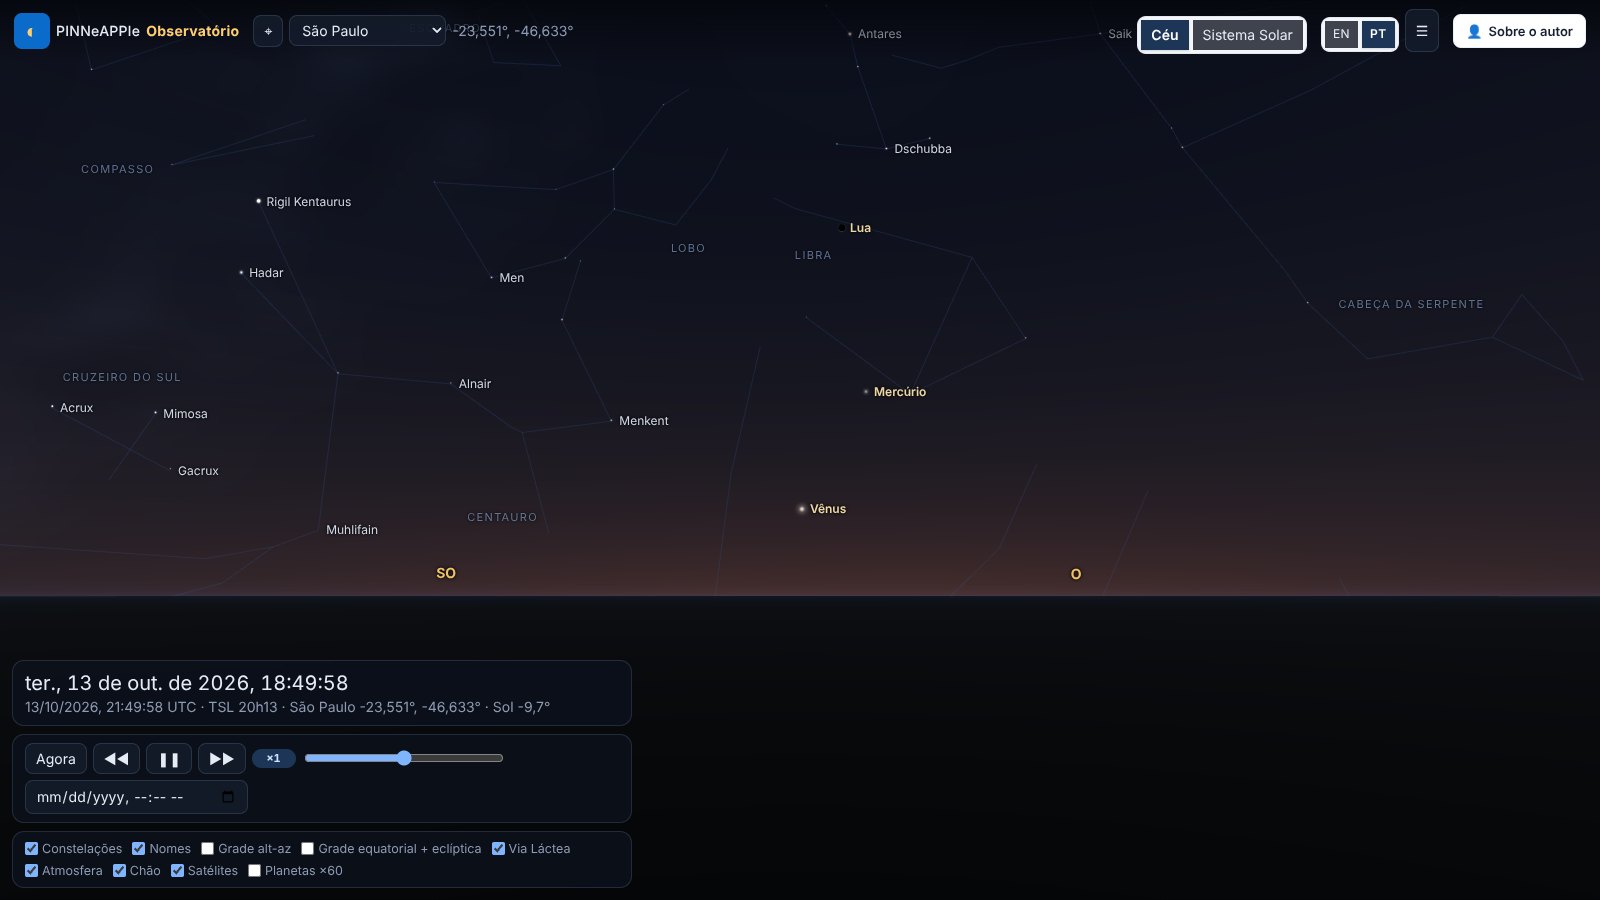The height and width of the screenshot is (900, 1600).
Task: Enable the Grade alt-az checkbox
Action: point(208,848)
